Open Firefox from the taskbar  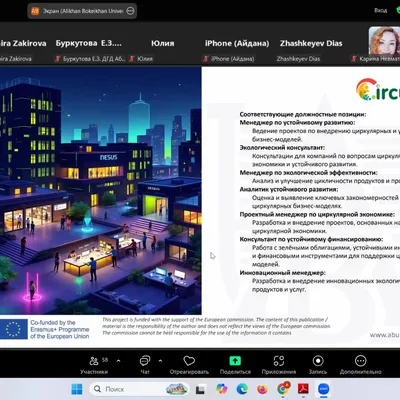pos(262,389)
